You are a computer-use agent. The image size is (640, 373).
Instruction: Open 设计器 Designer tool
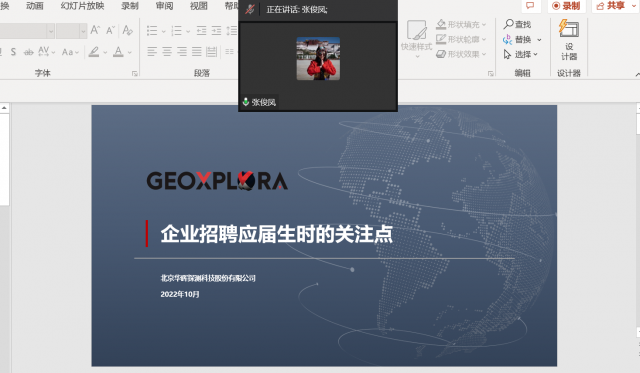click(569, 40)
